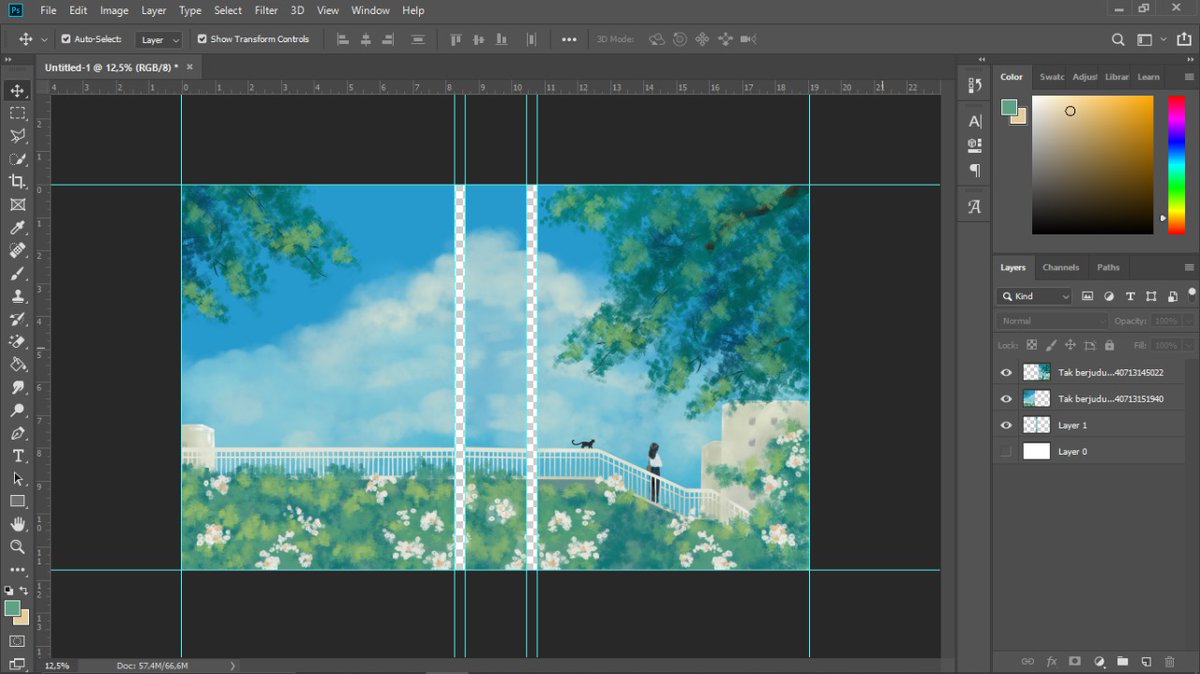Screen dimensions: 1200x674
Task: Toggle Quick Mask mode
Action: pyautogui.click(x=17, y=641)
